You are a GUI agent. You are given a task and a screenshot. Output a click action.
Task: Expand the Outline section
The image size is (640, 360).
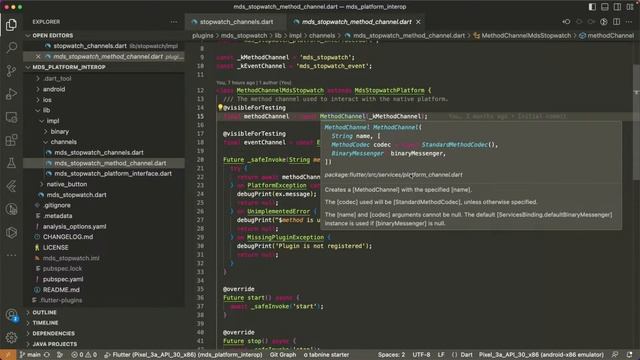tap(44, 312)
